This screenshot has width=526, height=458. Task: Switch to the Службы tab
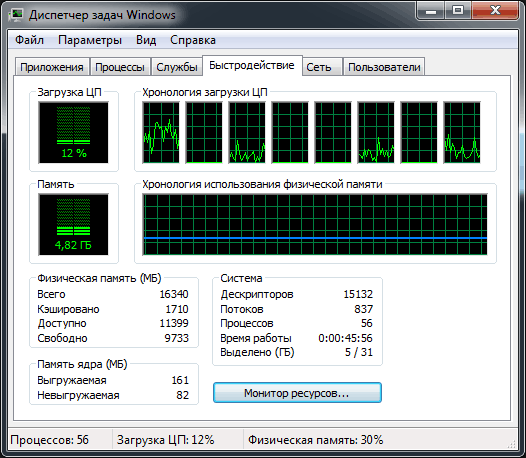point(177,67)
